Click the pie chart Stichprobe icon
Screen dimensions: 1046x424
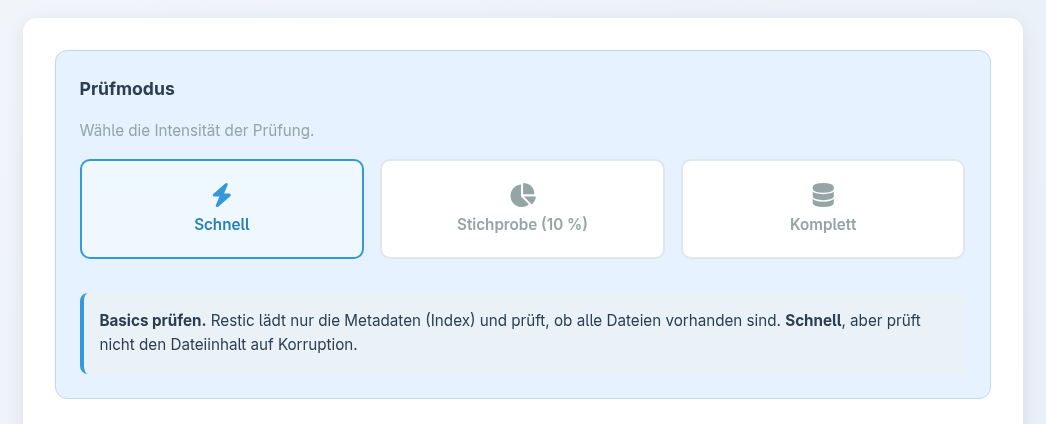click(522, 194)
